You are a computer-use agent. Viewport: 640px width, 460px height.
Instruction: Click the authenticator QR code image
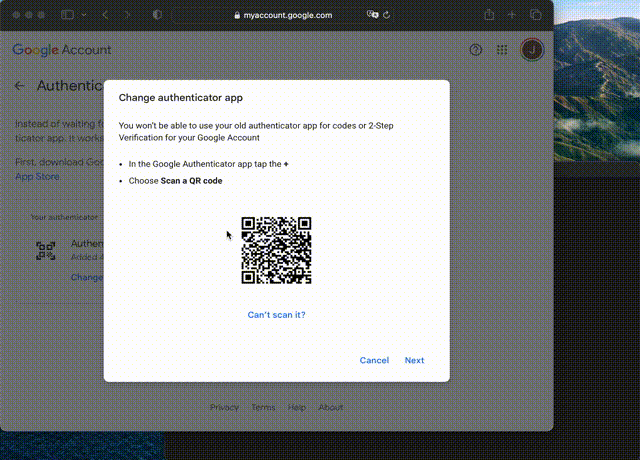(276, 250)
